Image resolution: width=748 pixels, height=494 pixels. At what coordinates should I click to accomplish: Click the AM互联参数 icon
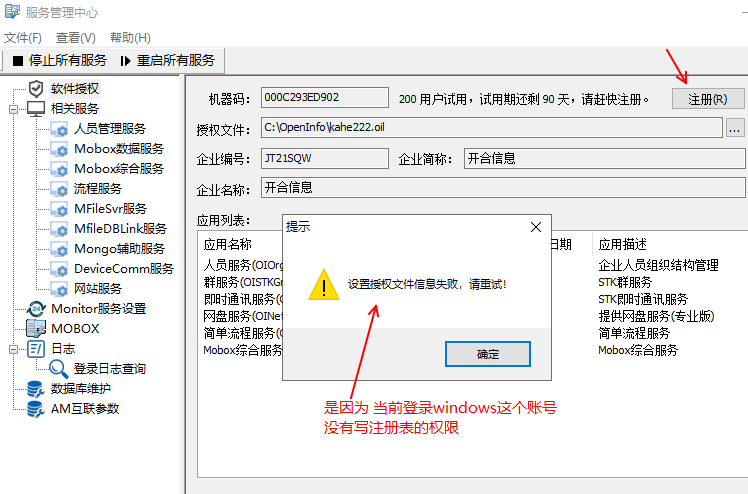tap(36, 408)
